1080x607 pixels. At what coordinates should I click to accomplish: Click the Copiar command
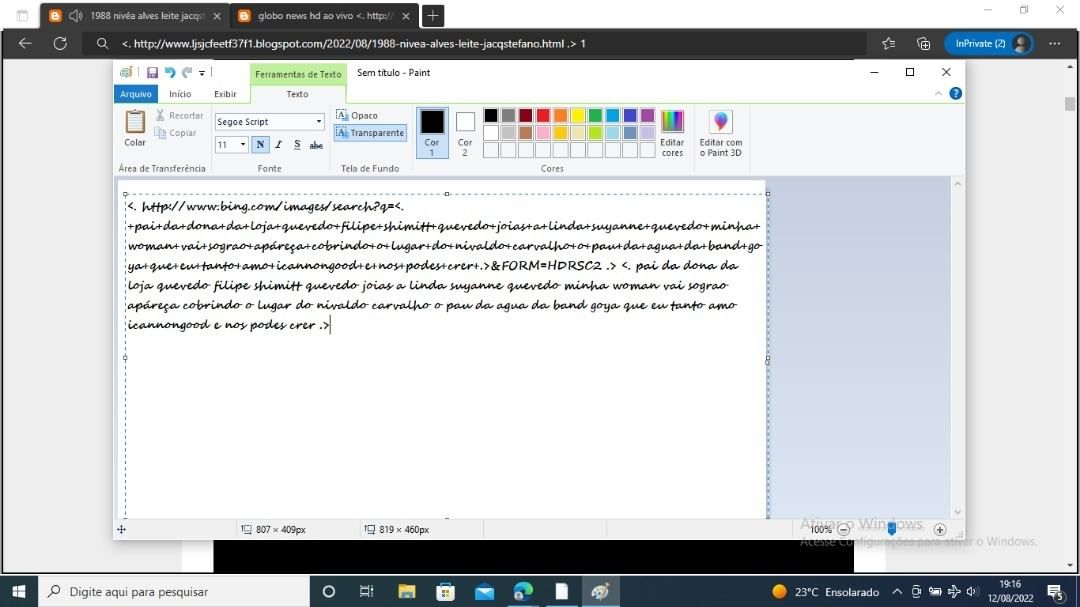[176, 133]
